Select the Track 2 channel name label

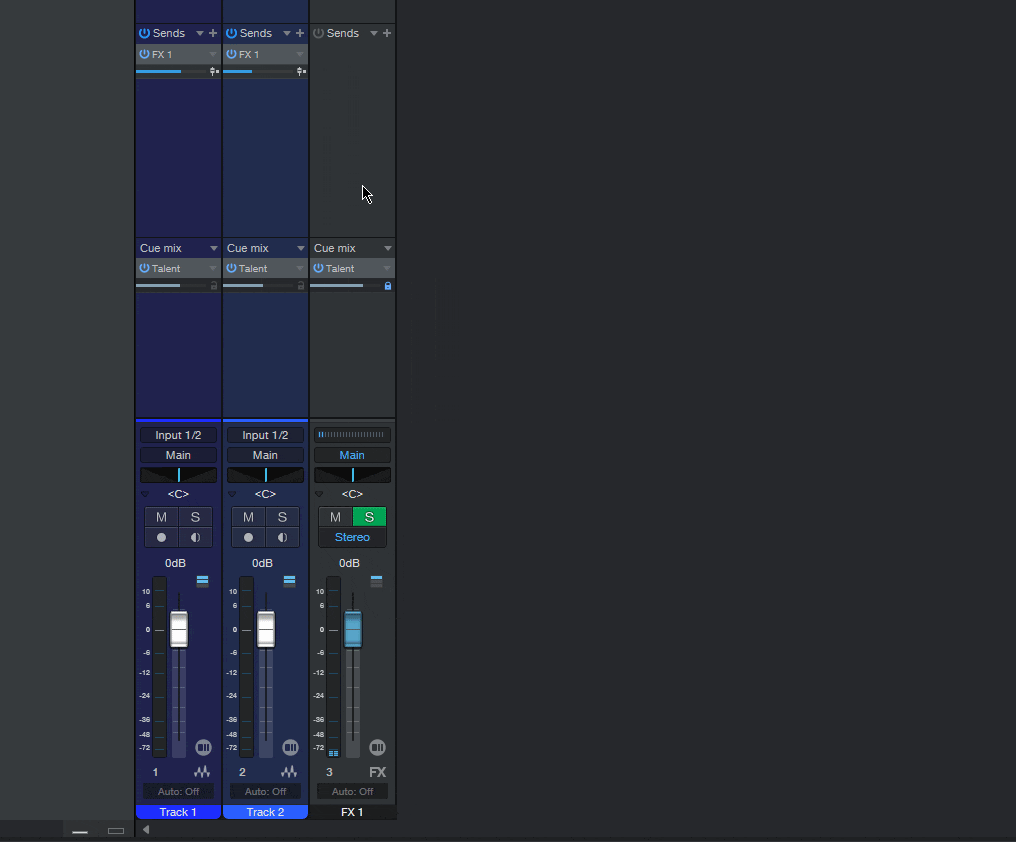point(265,812)
